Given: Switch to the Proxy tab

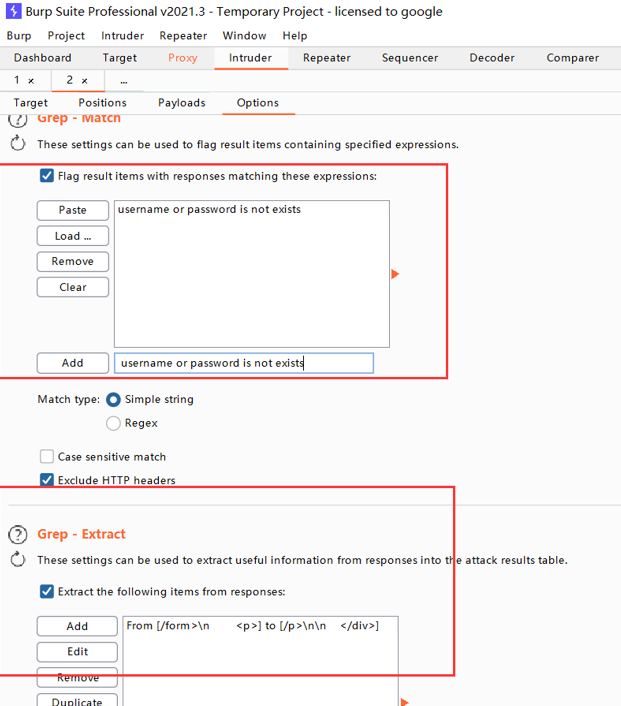Looking at the screenshot, I should coord(183,58).
